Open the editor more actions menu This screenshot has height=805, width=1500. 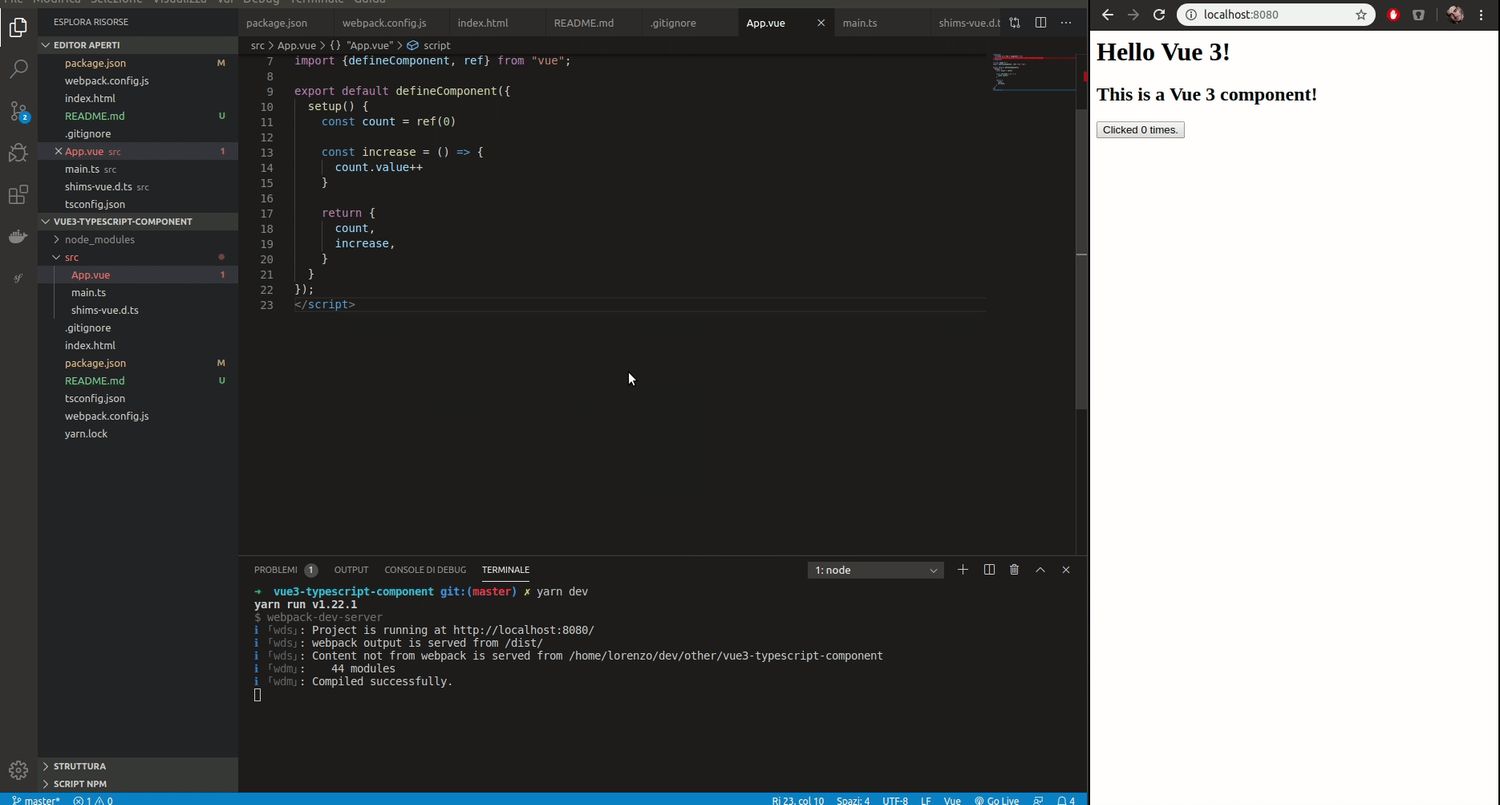pos(1065,23)
